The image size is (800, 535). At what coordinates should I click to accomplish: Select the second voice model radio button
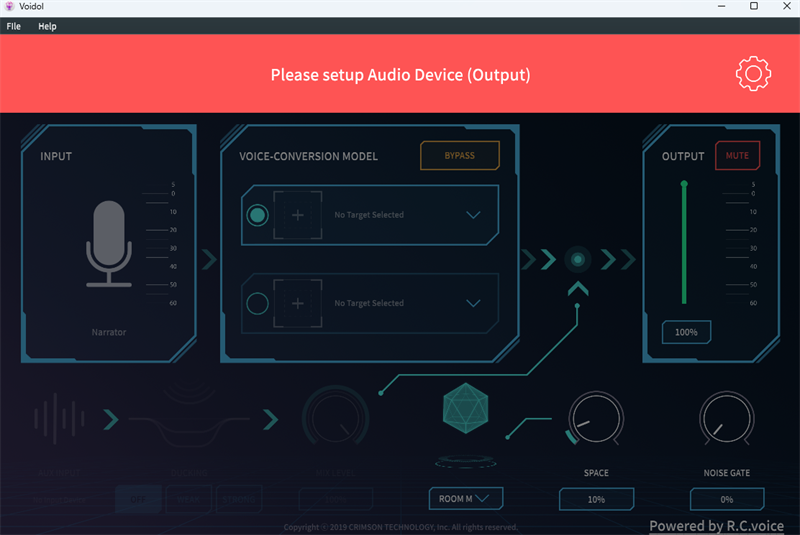[x=257, y=303]
